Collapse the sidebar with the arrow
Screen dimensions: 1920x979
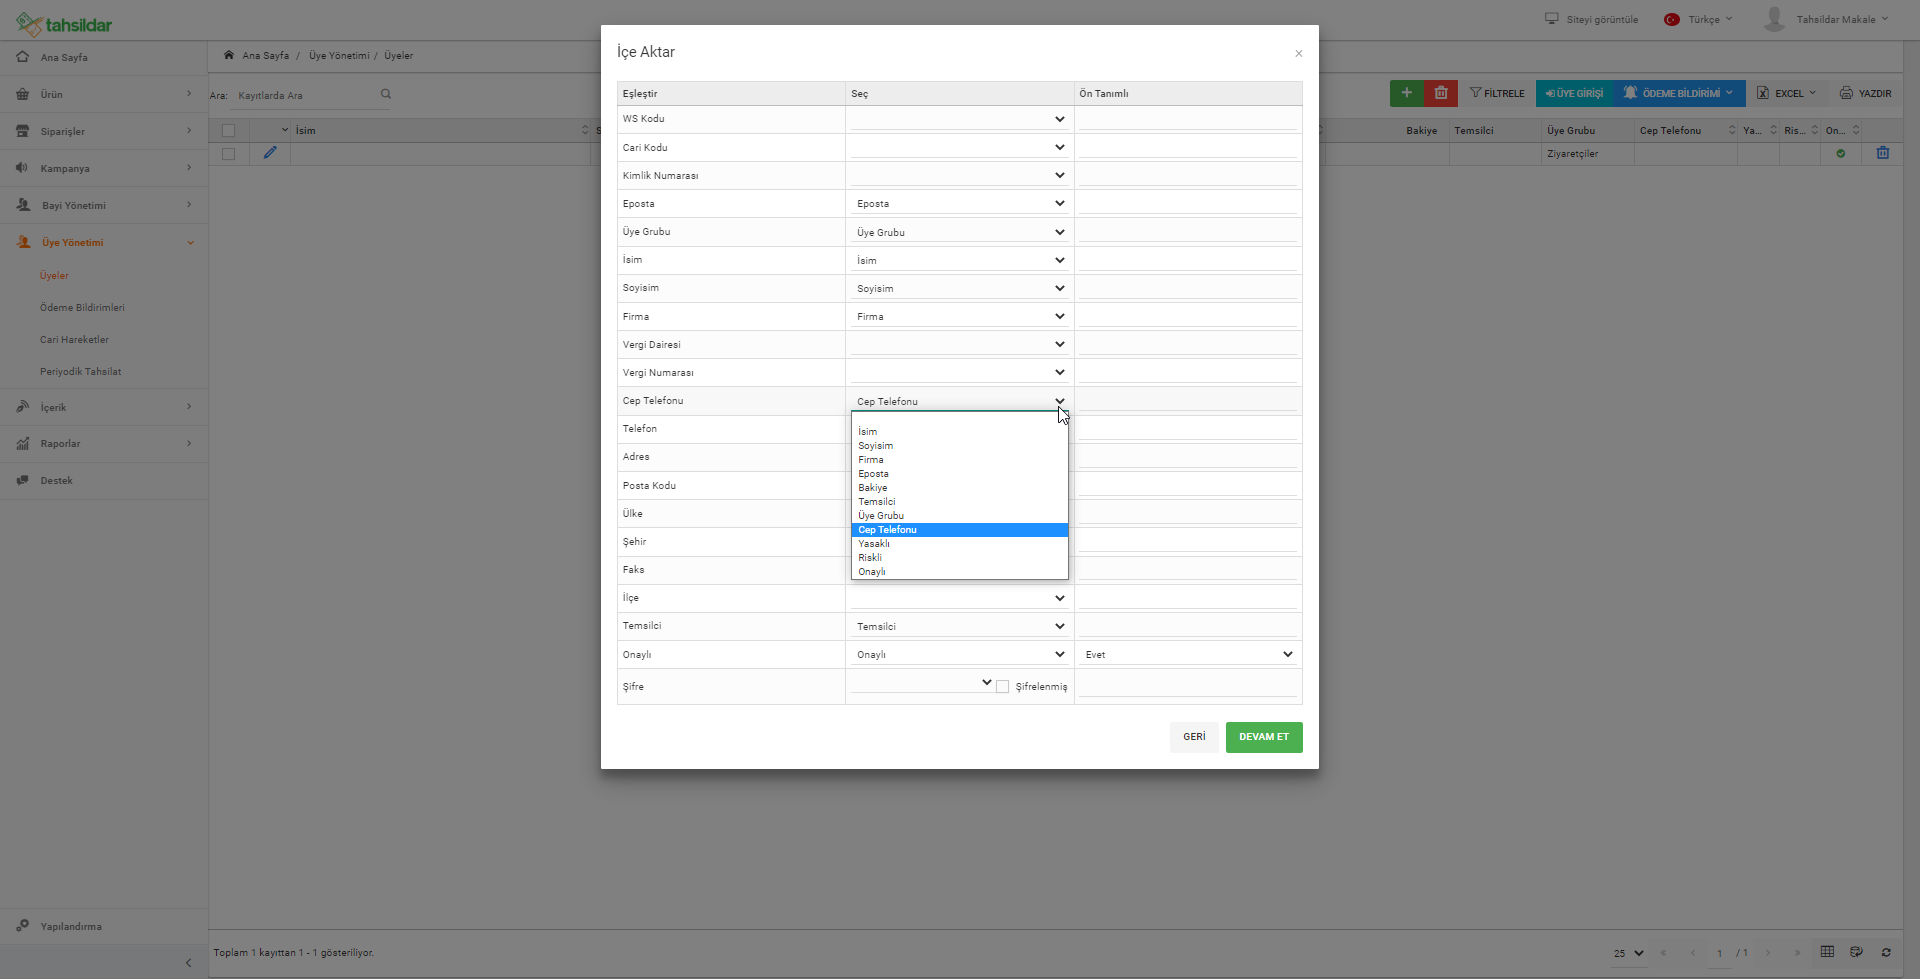(188, 963)
